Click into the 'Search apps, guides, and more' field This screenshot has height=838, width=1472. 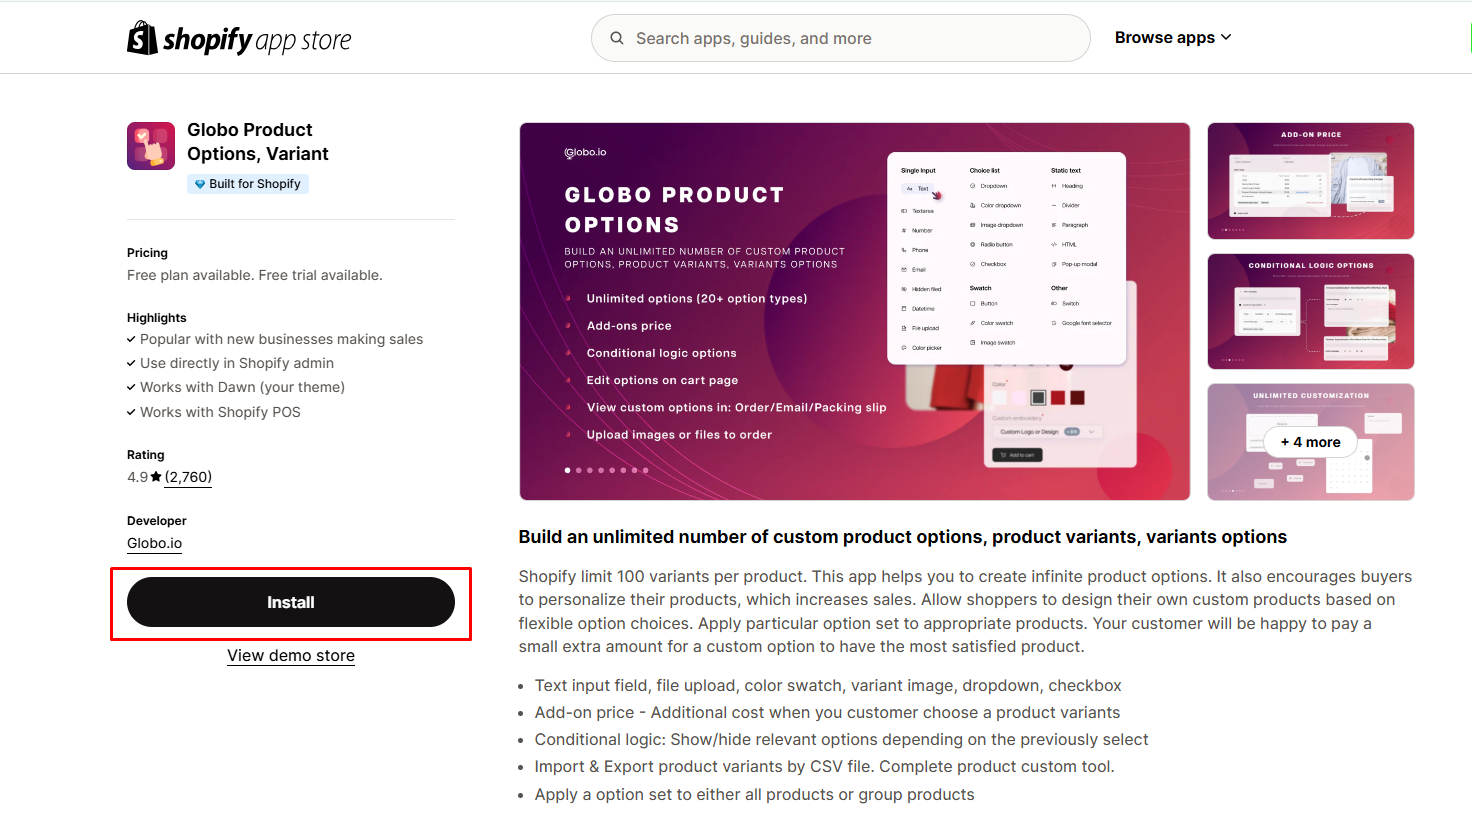click(x=840, y=37)
